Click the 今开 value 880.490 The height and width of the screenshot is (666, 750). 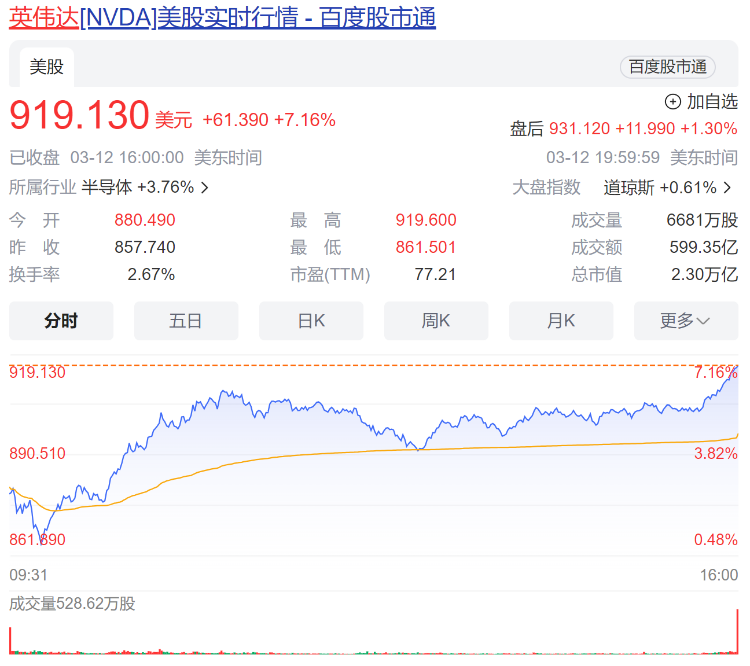click(145, 220)
